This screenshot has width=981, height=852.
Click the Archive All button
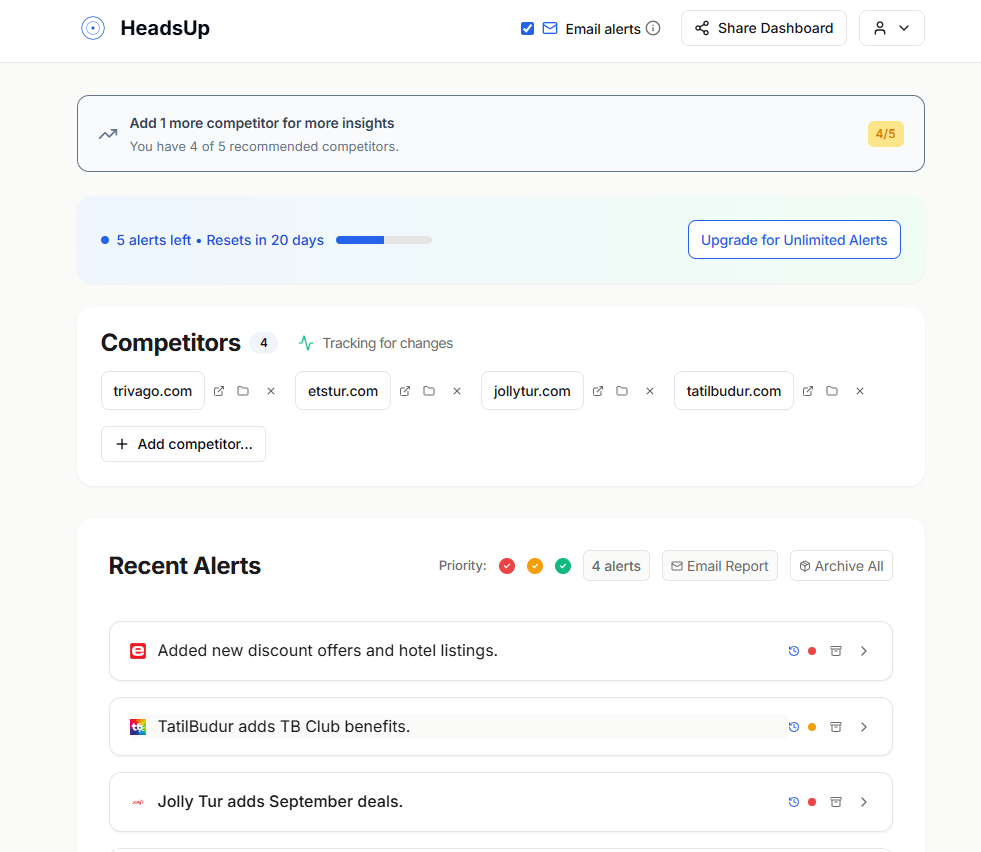click(841, 566)
